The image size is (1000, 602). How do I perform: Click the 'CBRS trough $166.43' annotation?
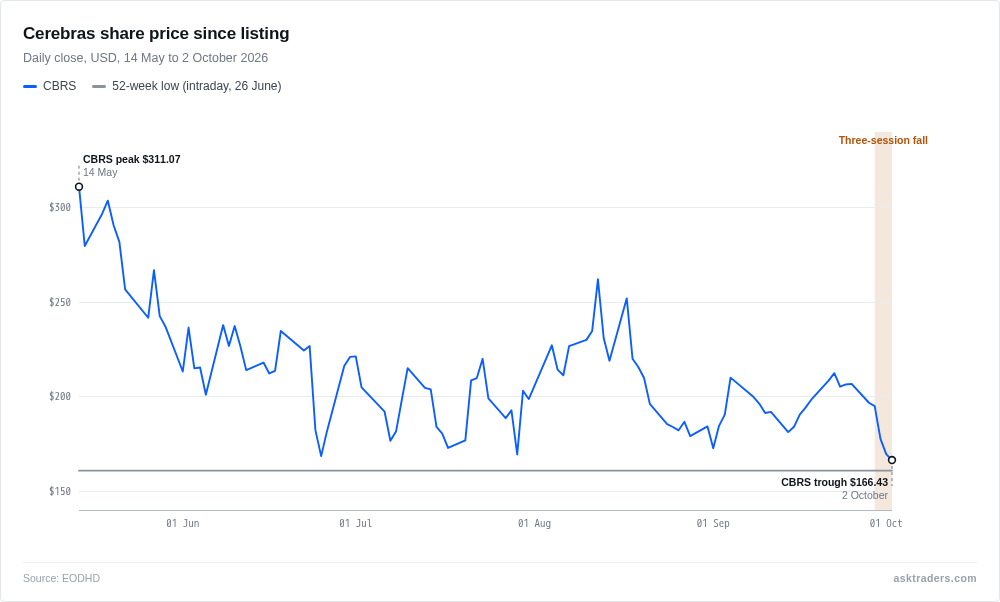[834, 482]
